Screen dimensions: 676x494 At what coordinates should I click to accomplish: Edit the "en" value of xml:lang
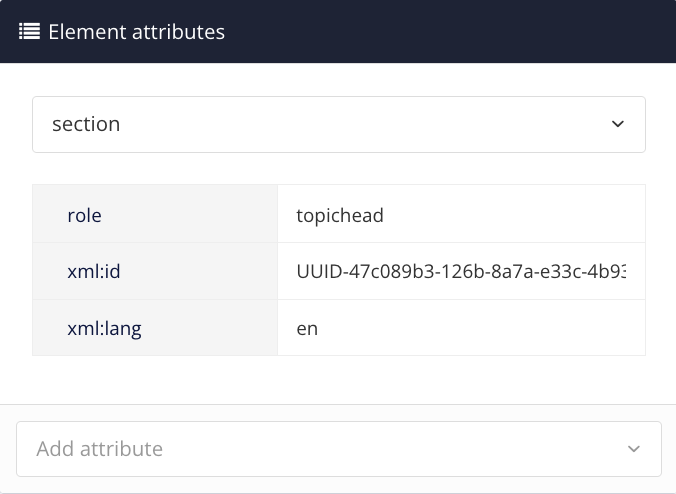(x=460, y=327)
